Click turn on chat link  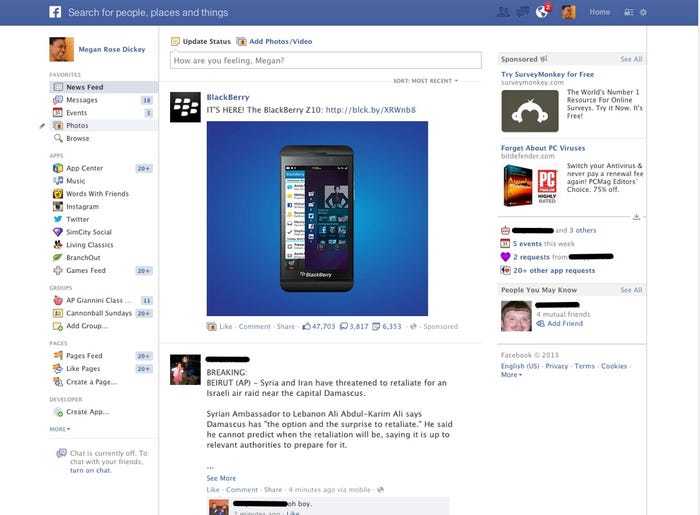[x=91, y=470]
